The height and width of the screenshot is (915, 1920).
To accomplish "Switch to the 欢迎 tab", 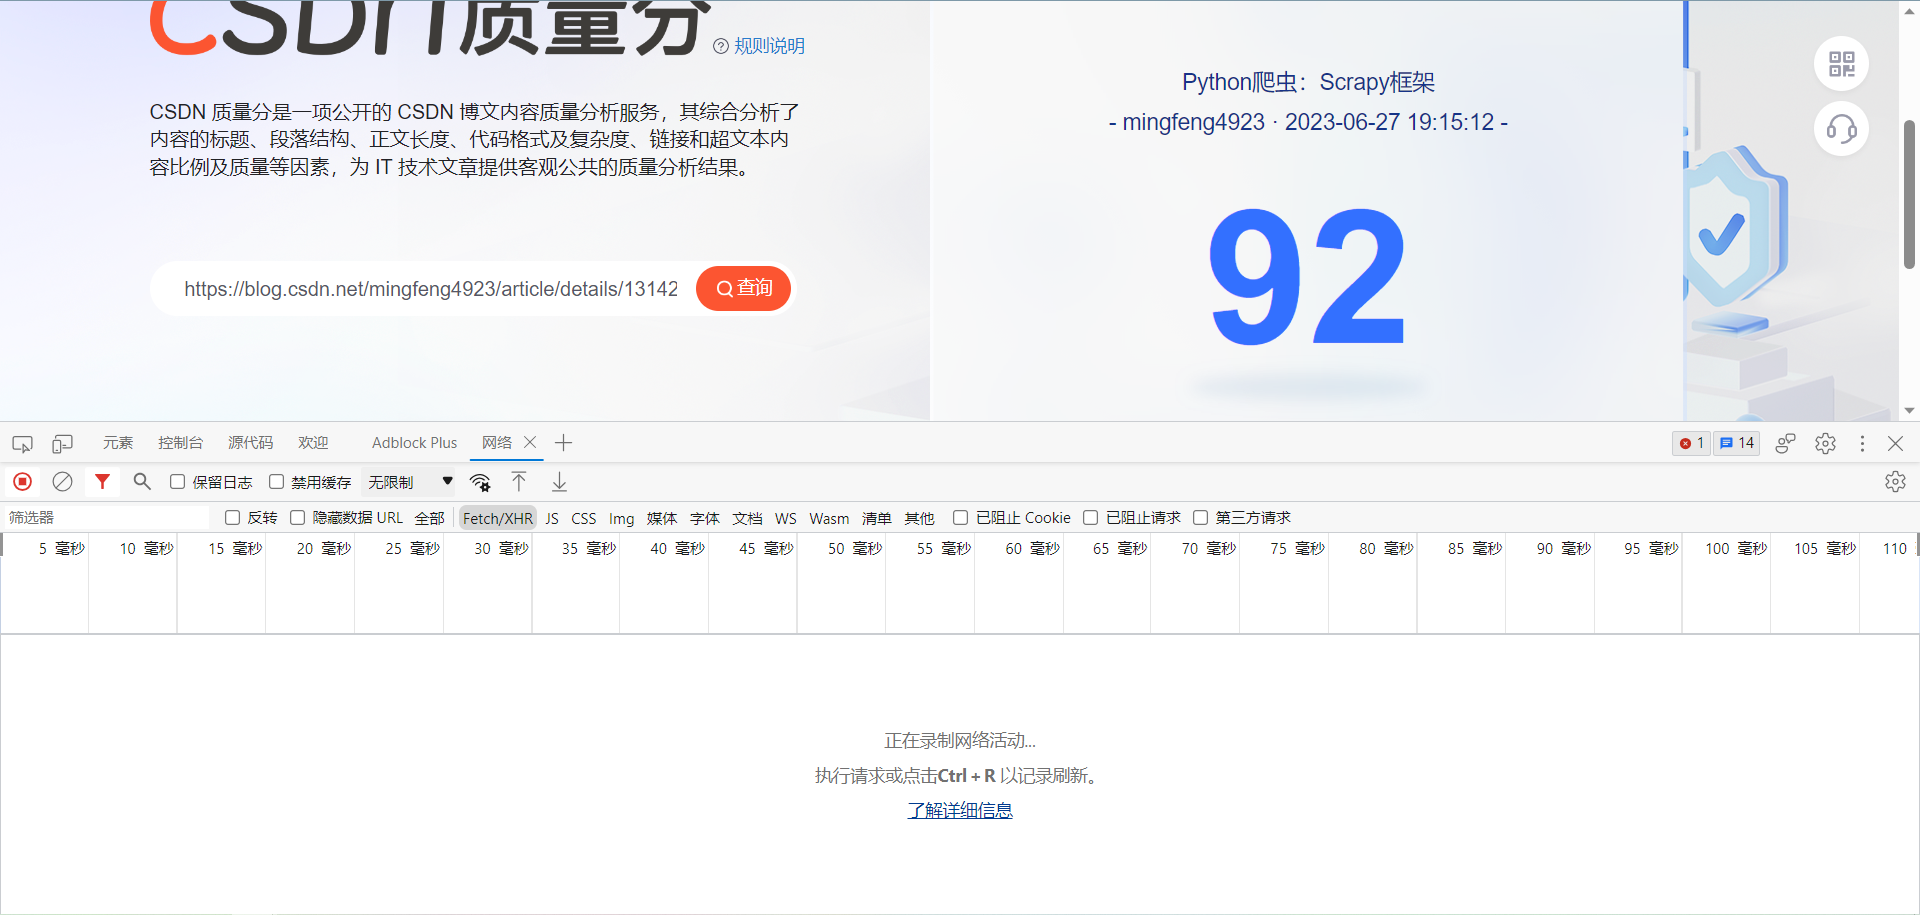I will point(313,443).
